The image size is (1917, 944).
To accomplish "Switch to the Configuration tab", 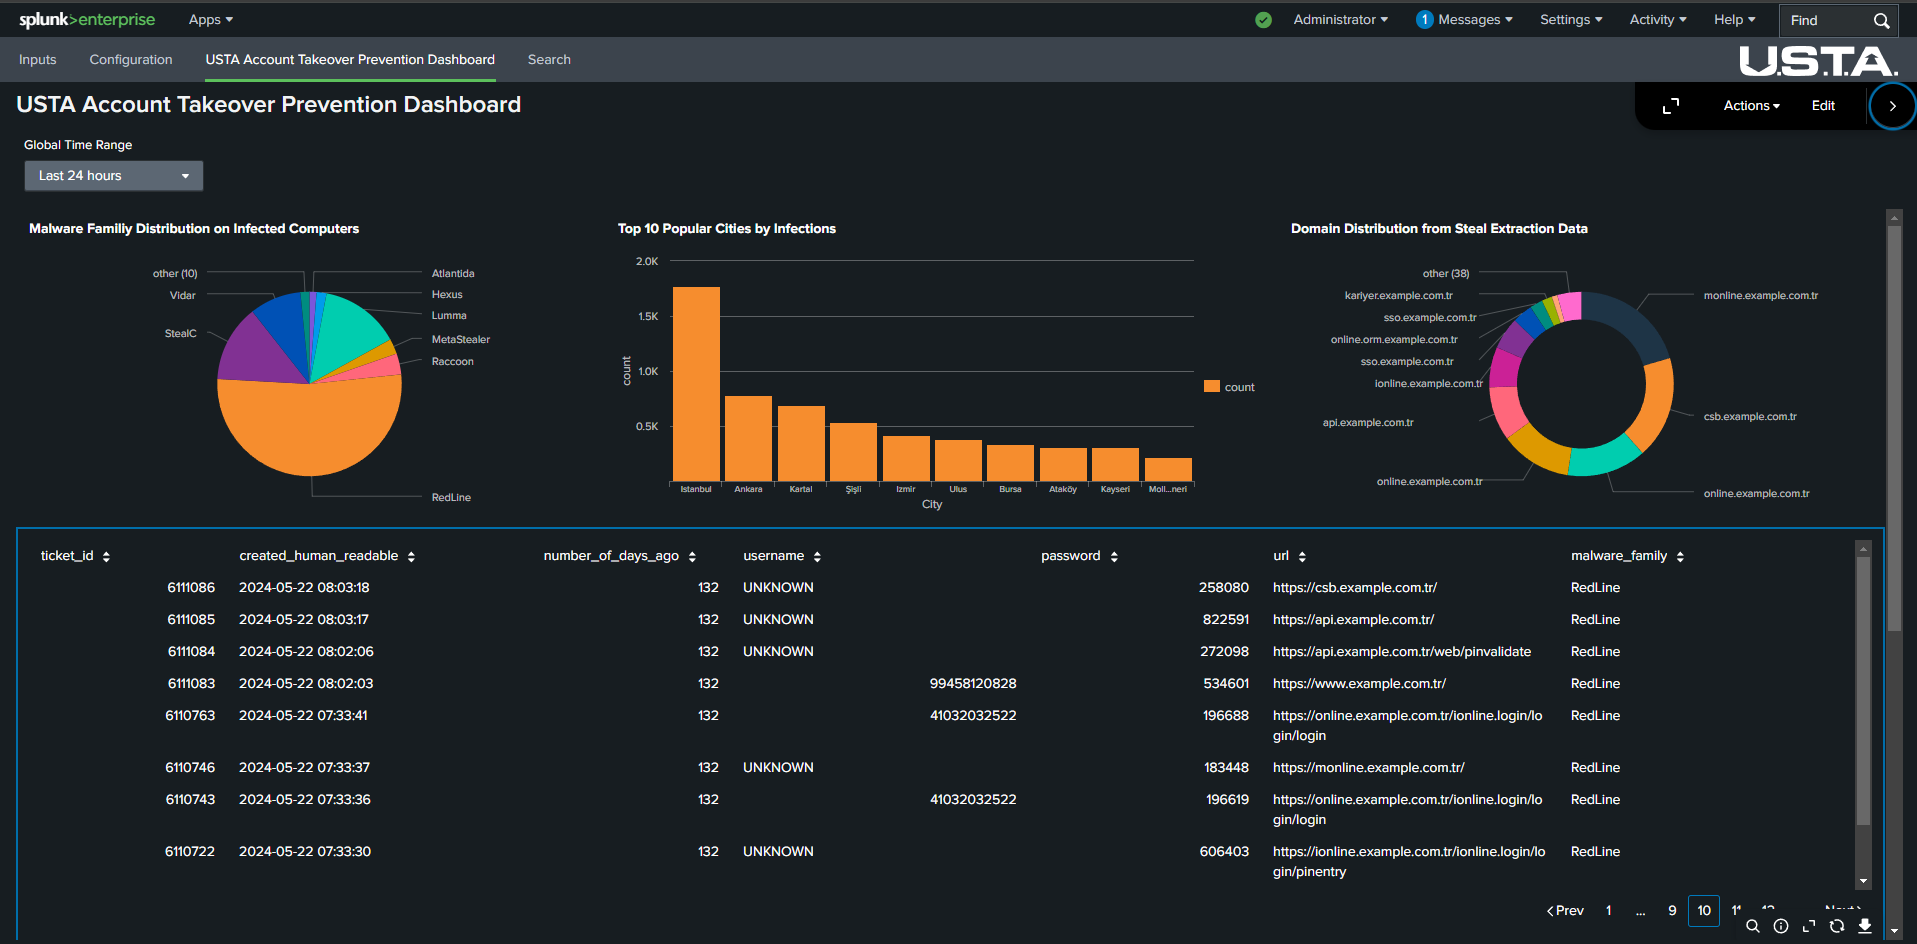I will [131, 60].
